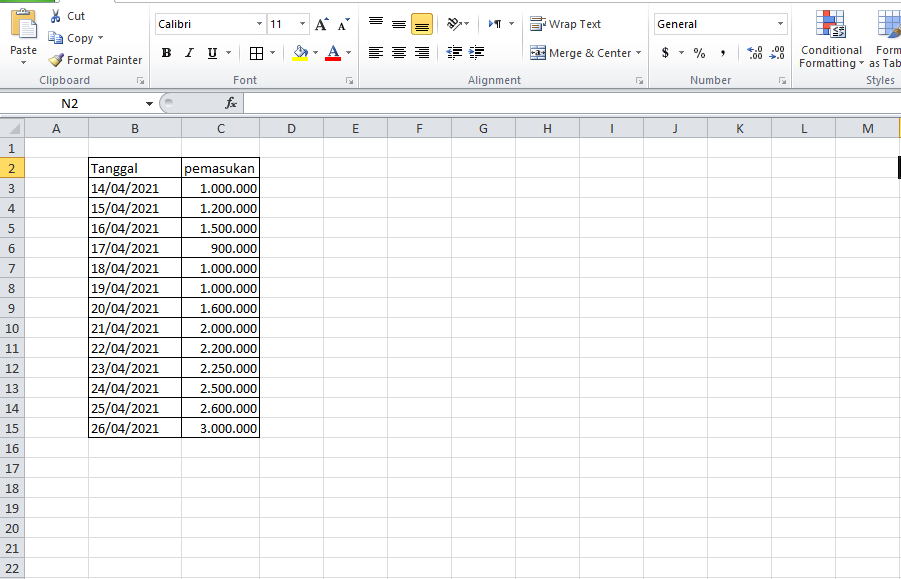Open the General number format dropdown
901x579 pixels.
pos(780,24)
